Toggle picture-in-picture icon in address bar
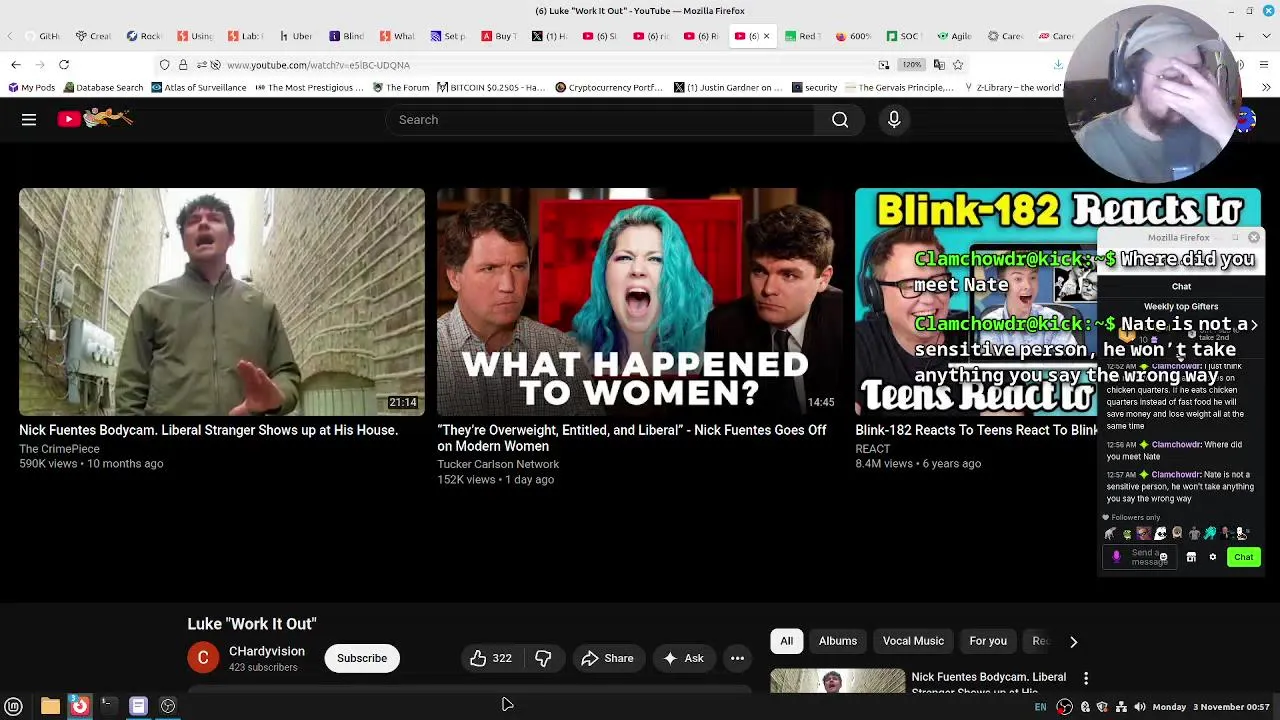This screenshot has height=720, width=1280. [x=884, y=65]
